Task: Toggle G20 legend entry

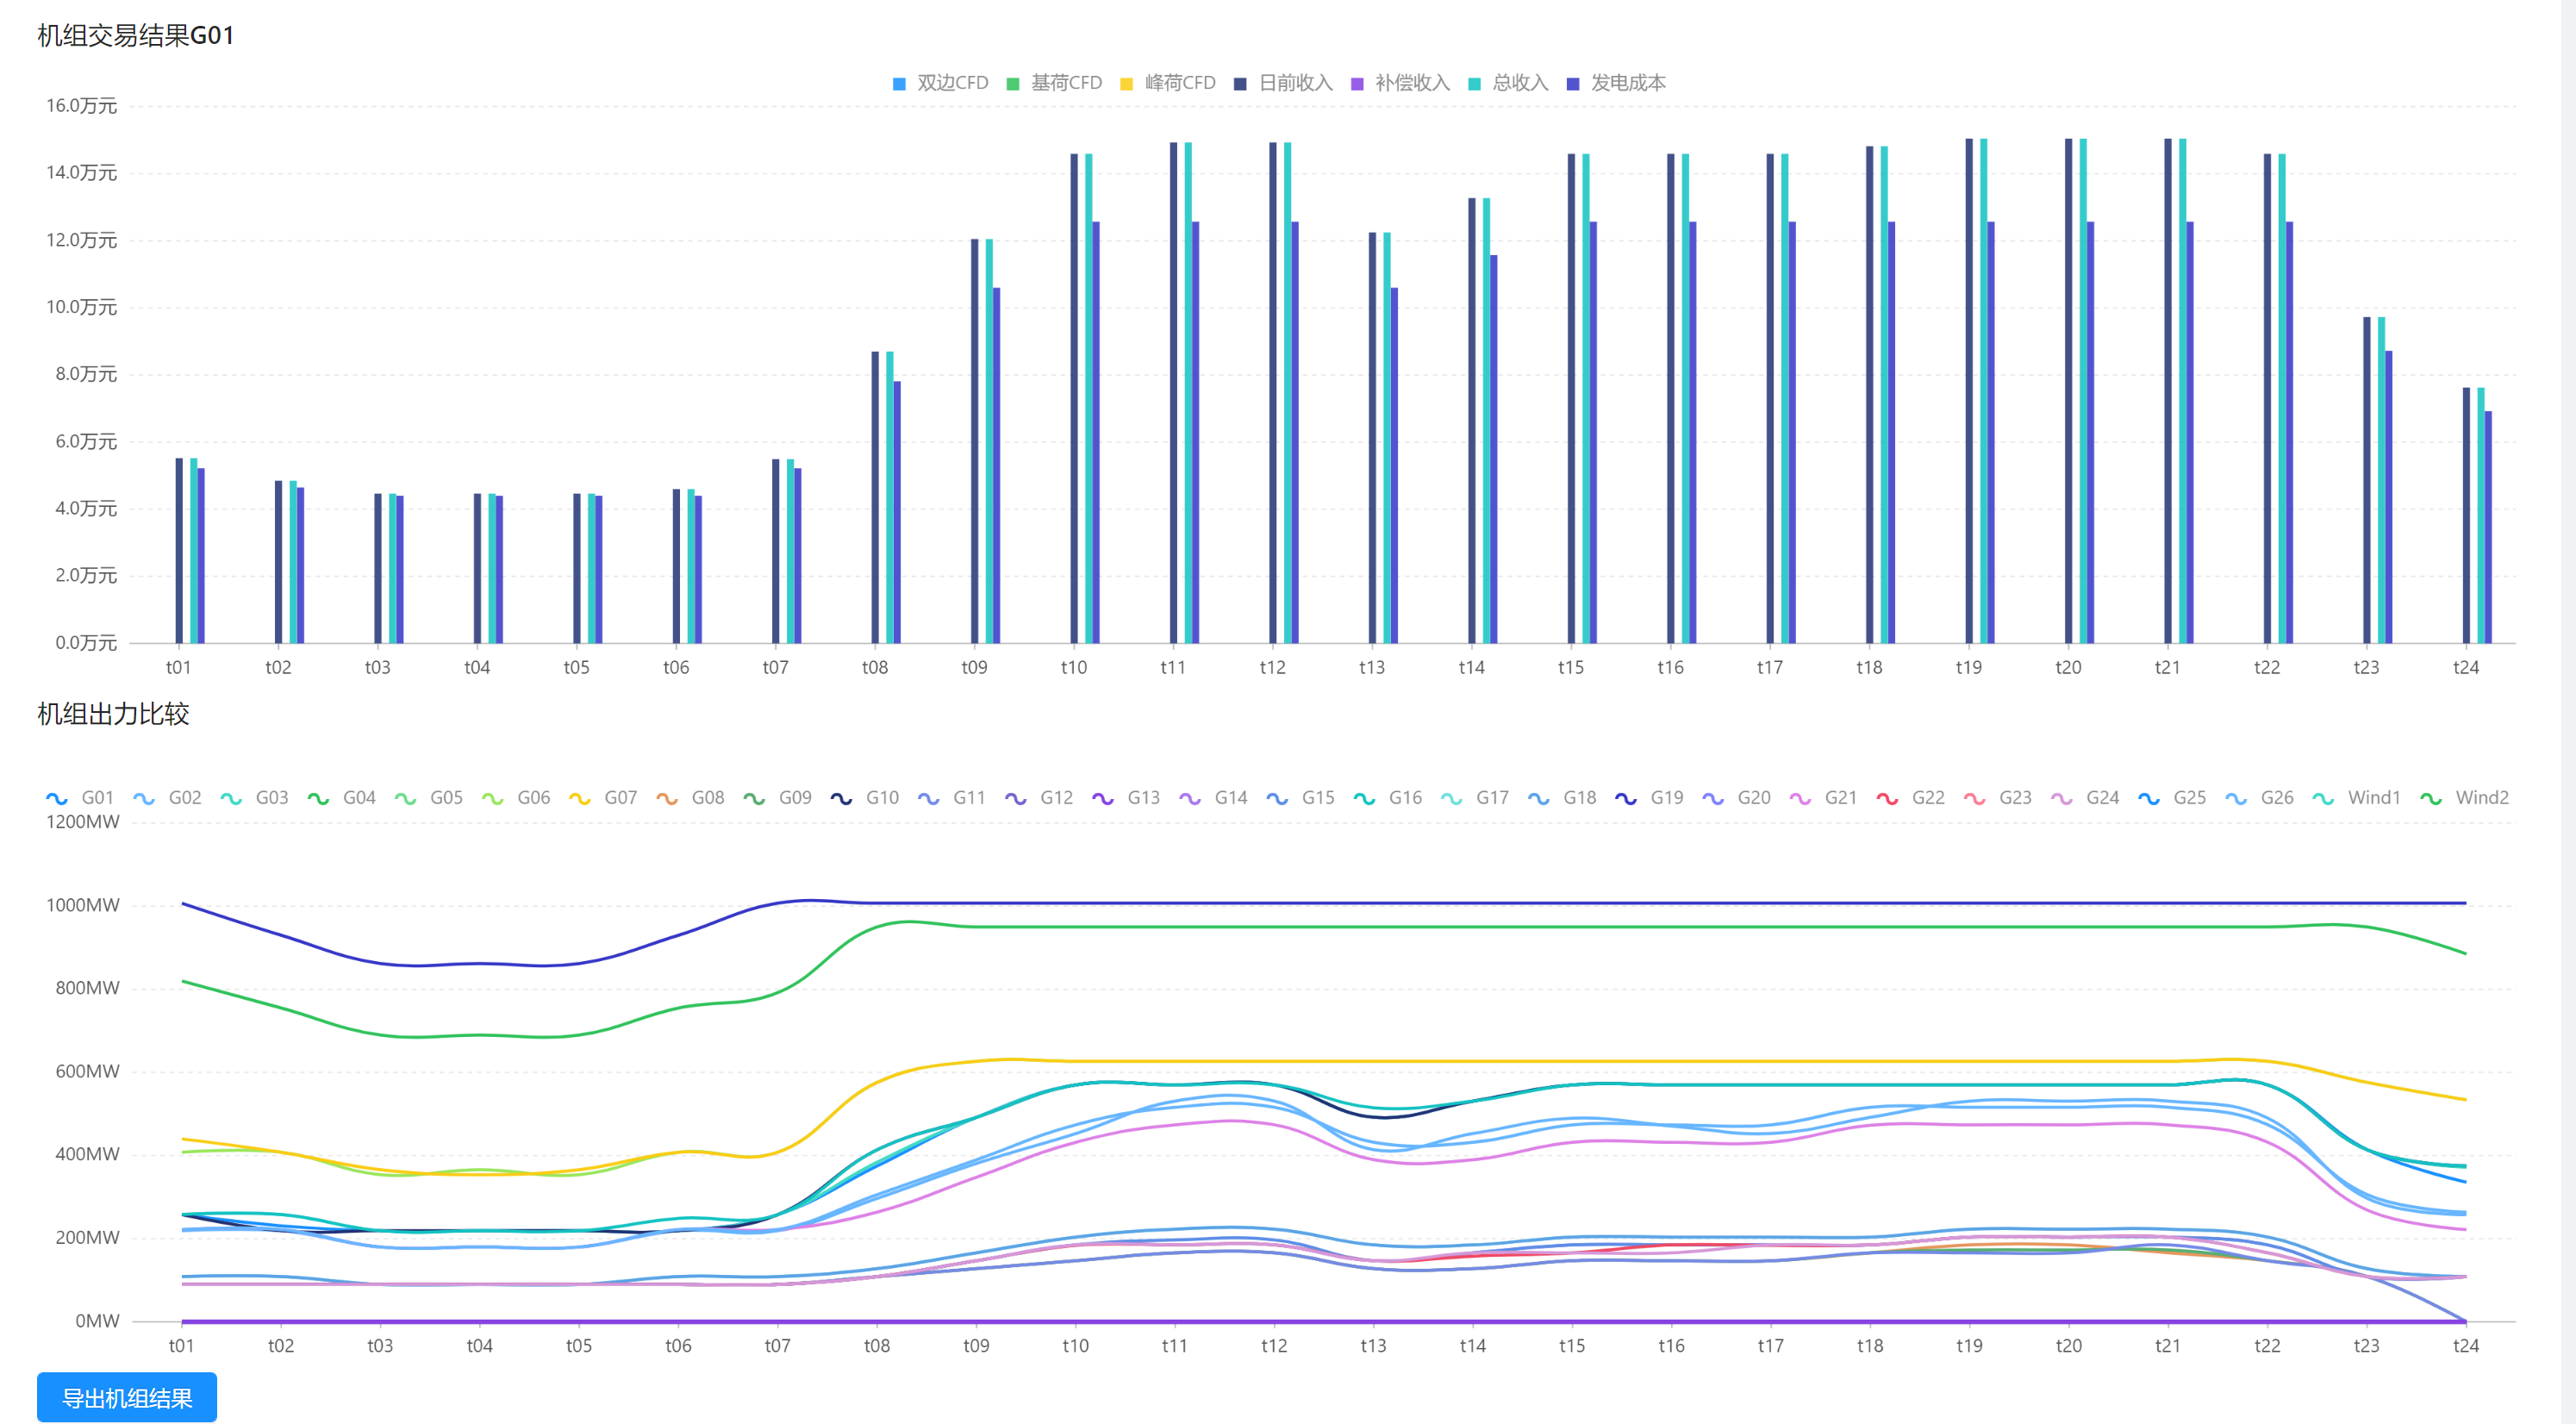Action: pos(1736,798)
